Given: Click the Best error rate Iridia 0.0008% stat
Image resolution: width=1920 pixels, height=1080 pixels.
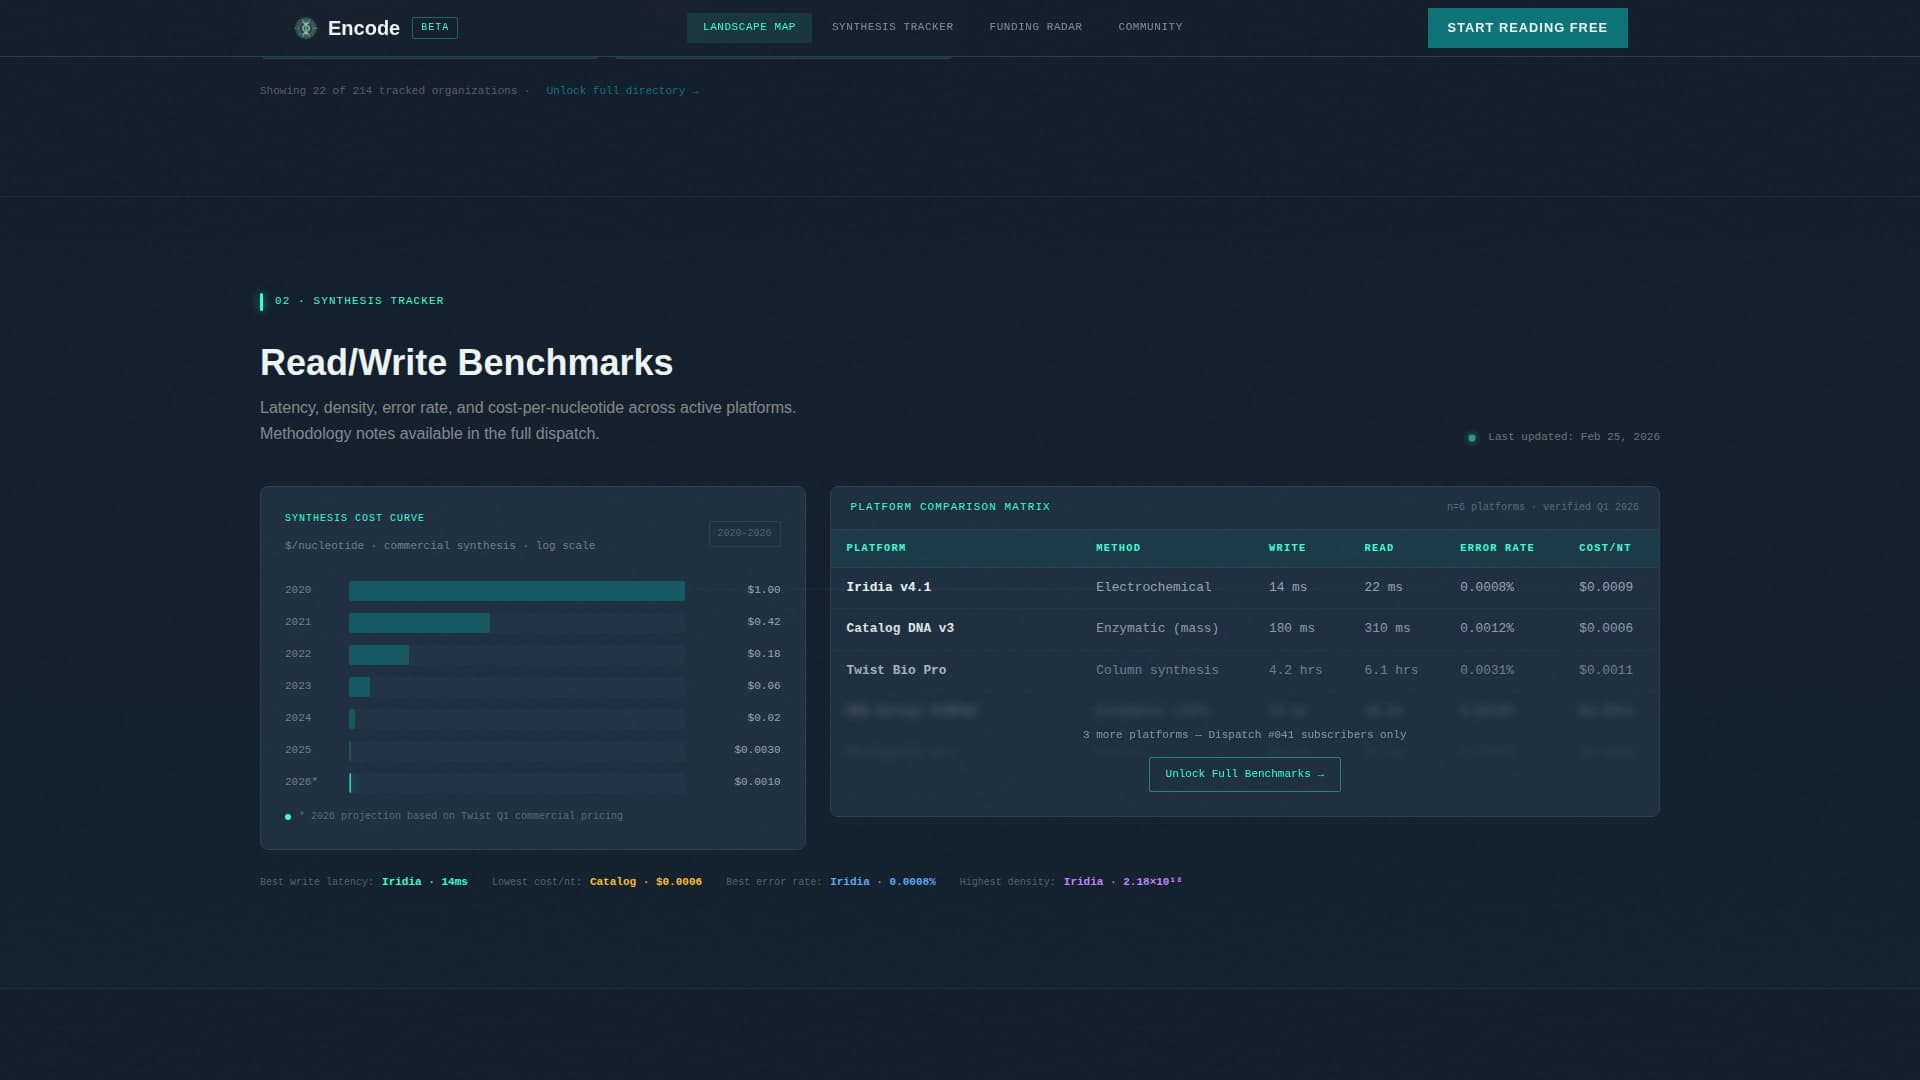Looking at the screenshot, I should point(831,882).
